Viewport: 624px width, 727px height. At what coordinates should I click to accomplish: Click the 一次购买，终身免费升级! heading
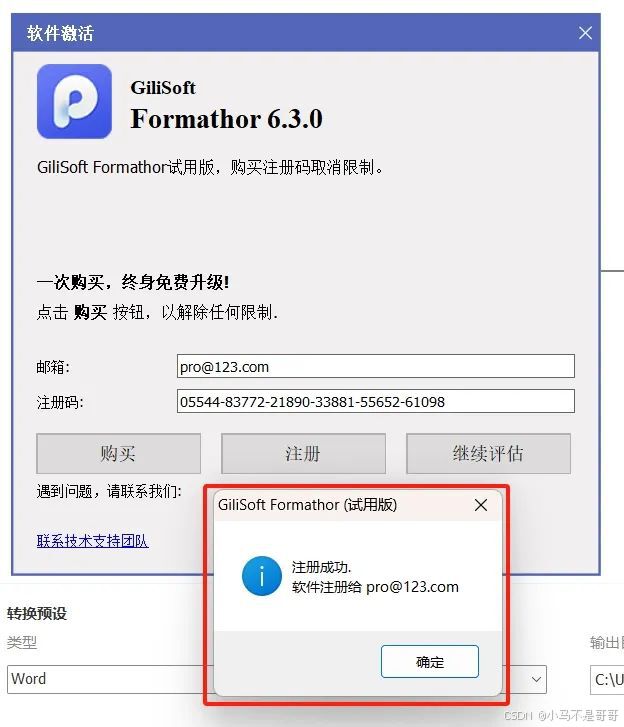tap(133, 282)
